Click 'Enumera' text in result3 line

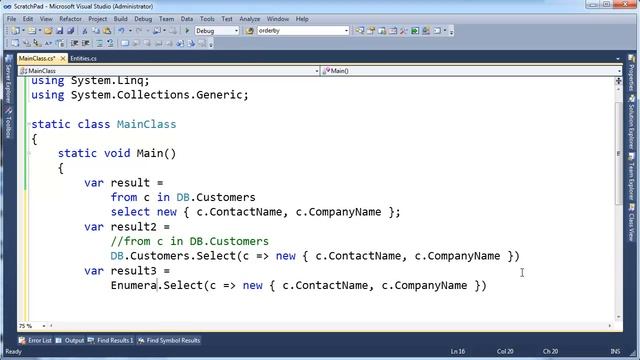pyautogui.click(x=134, y=285)
